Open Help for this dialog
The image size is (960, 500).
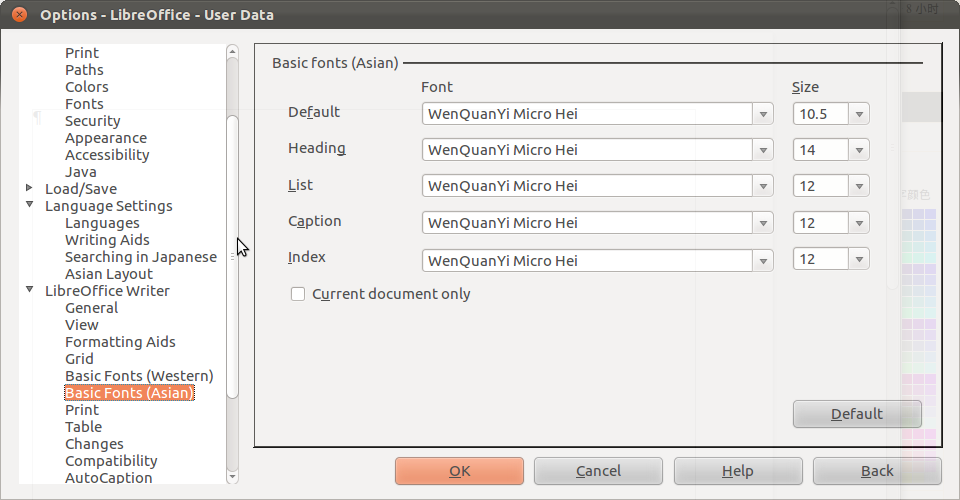(x=738, y=471)
